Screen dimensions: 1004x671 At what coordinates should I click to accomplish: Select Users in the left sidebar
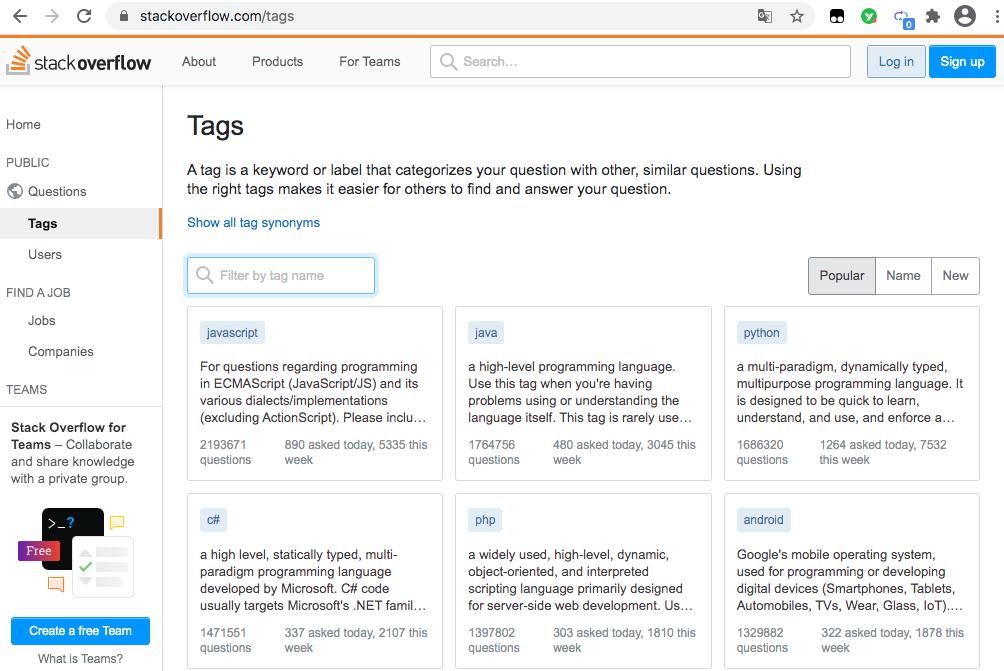[x=45, y=254]
